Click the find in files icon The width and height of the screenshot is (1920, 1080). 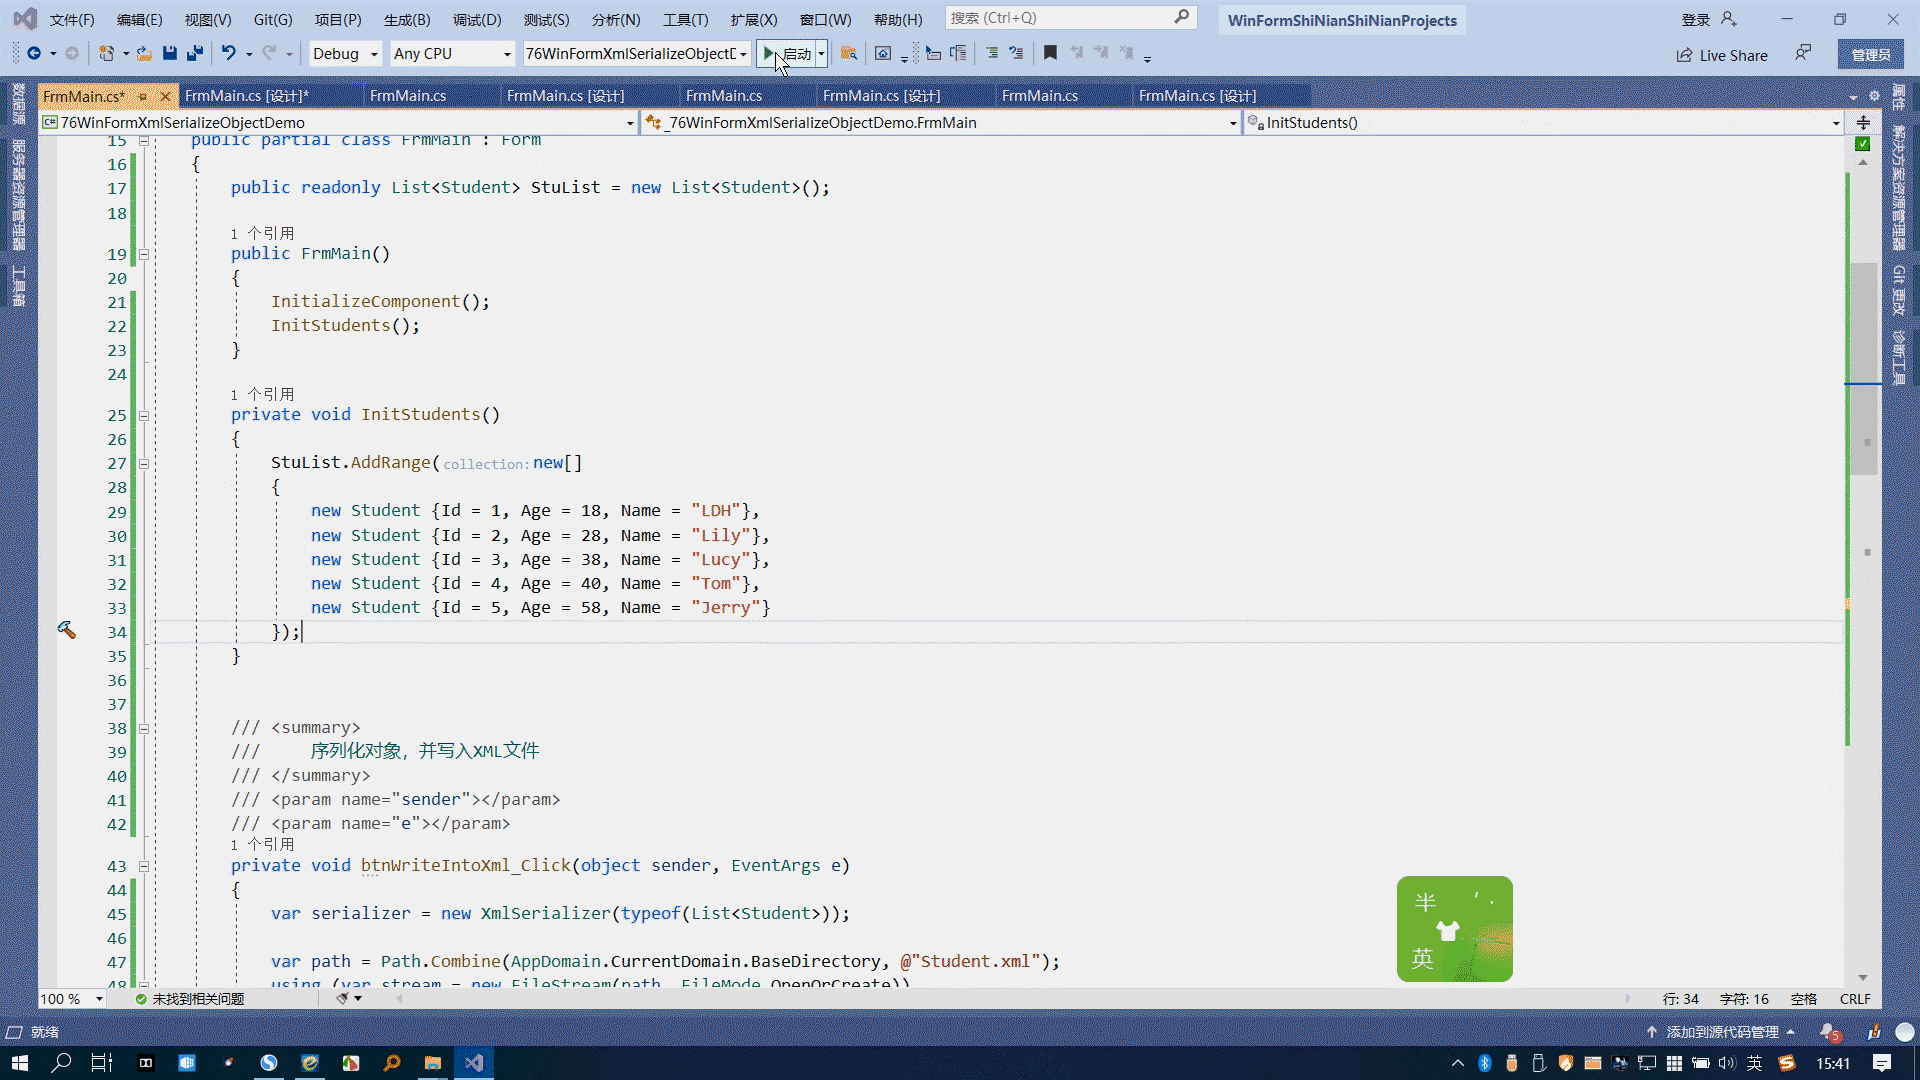coord(849,54)
